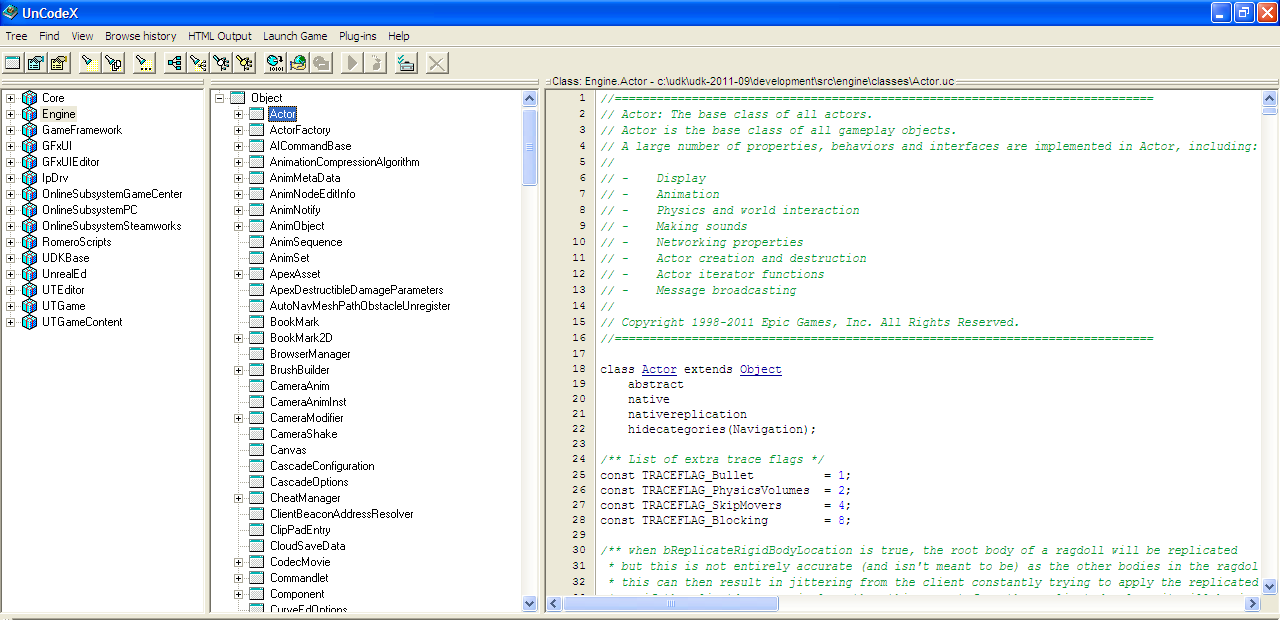1280x620 pixels.
Task: Click the GFxUI package cube icon
Action: coord(29,146)
